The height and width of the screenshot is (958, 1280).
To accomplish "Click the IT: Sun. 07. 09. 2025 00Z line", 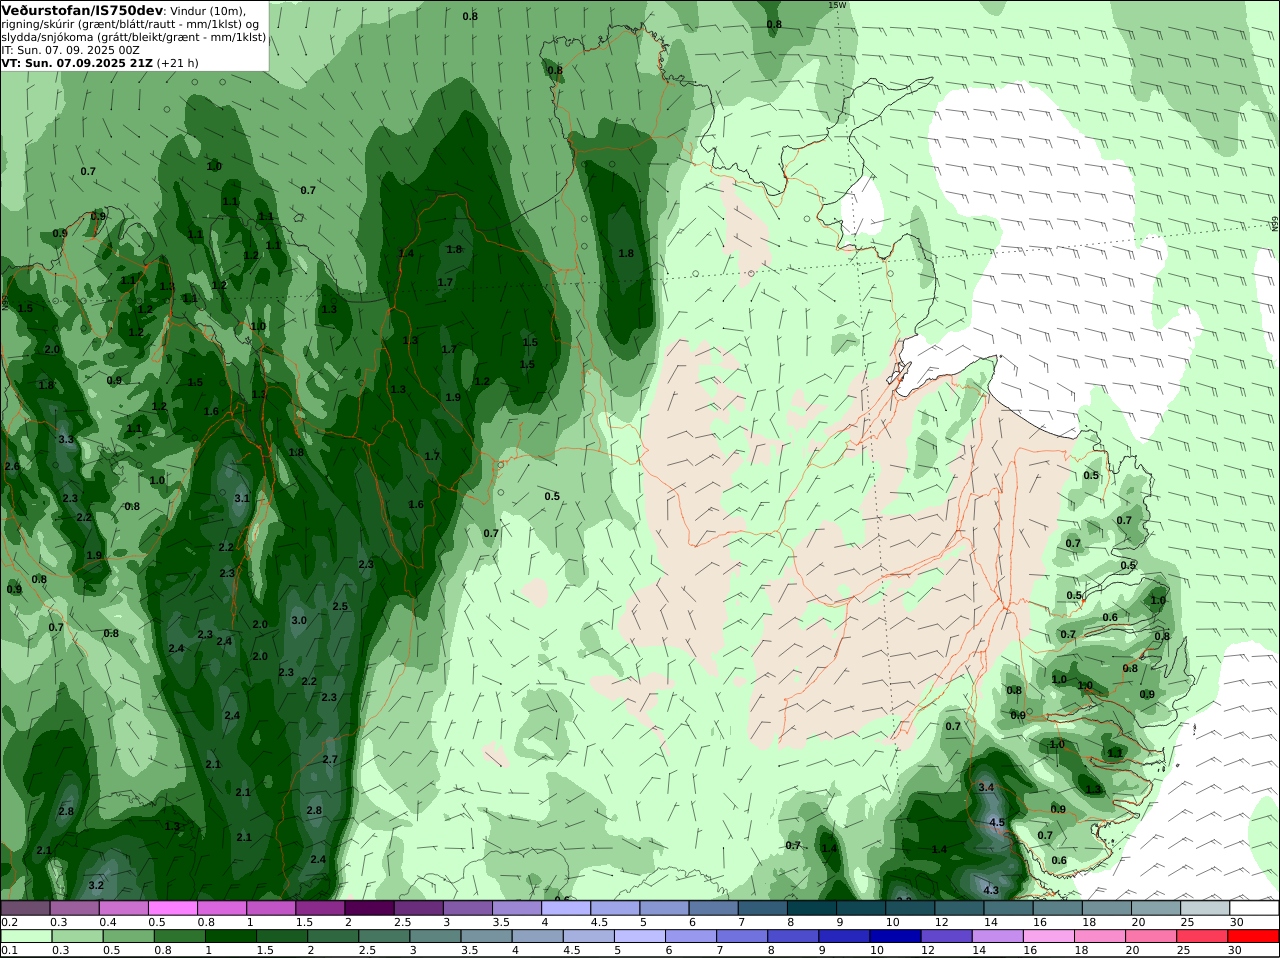I will pyautogui.click(x=71, y=50).
